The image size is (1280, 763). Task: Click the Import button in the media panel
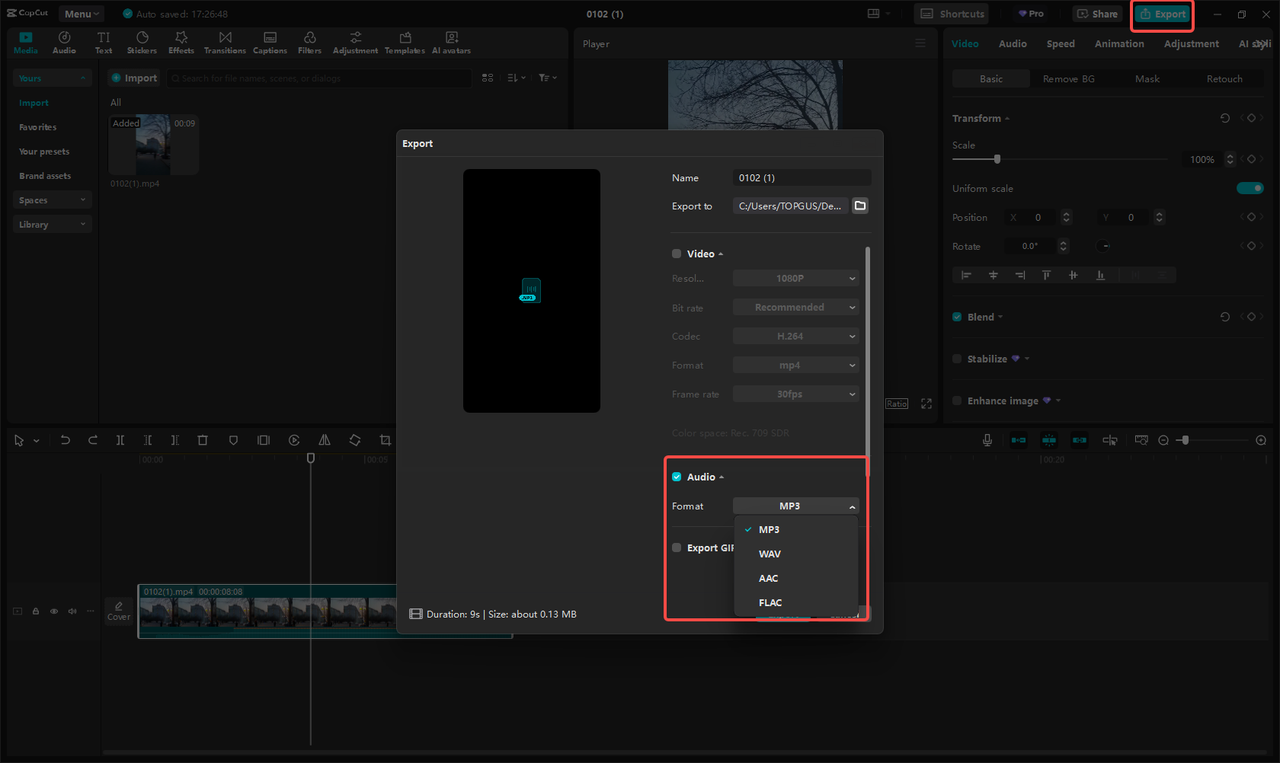133,77
